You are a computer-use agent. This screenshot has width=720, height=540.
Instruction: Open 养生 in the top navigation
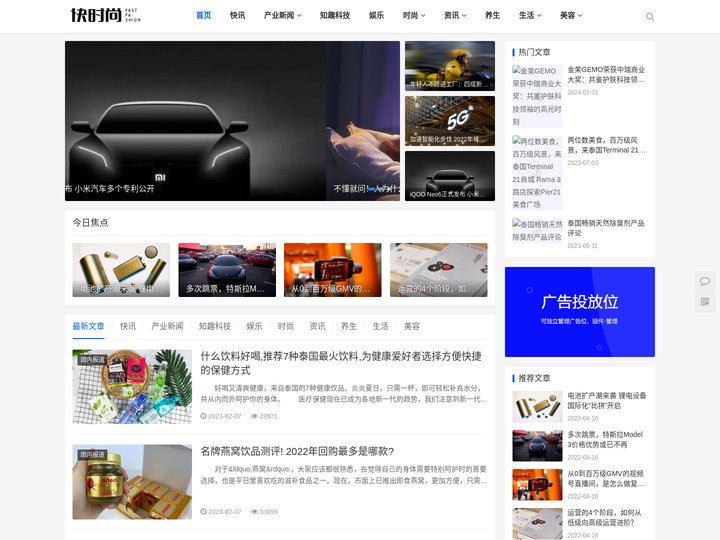point(492,15)
